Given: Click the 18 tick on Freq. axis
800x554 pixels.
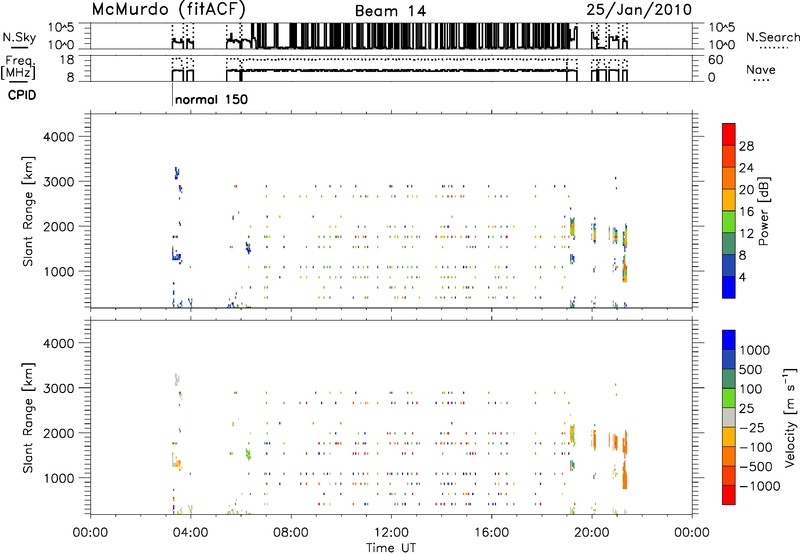Looking at the screenshot, I should pyautogui.click(x=67, y=60).
